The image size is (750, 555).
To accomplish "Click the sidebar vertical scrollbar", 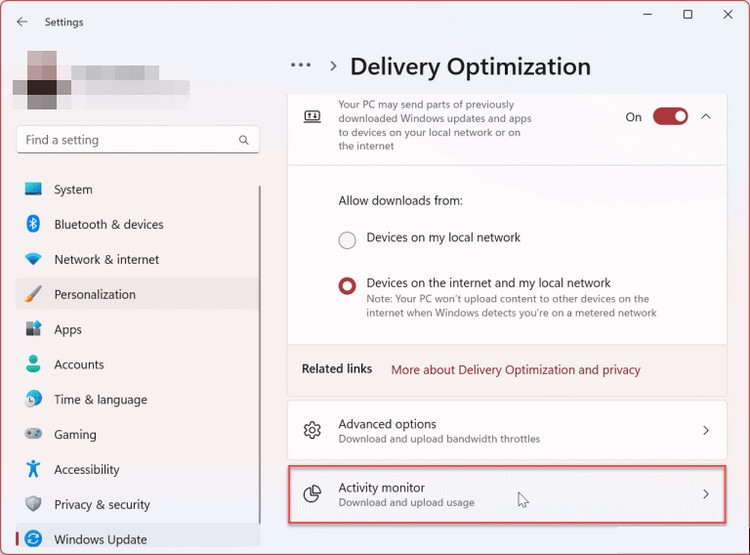I will pos(260,354).
